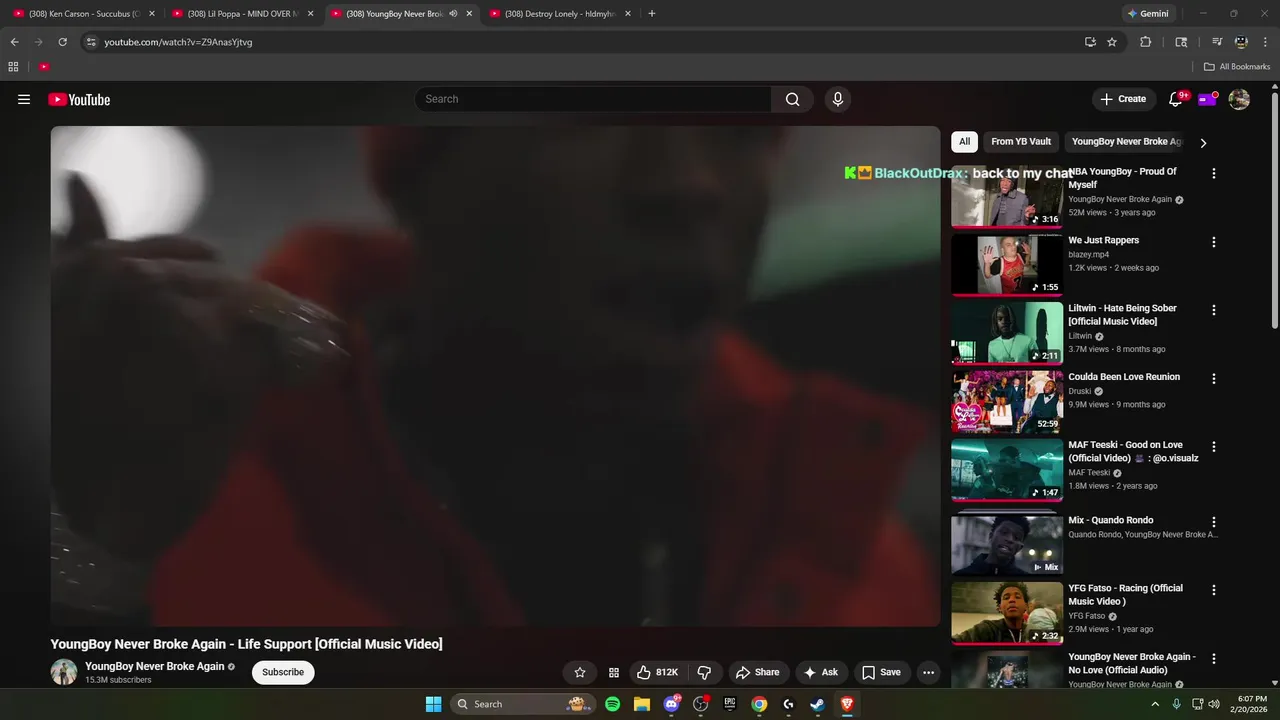The width and height of the screenshot is (1280, 720).
Task: Open YouTube account avatar menu
Action: [1239, 99]
